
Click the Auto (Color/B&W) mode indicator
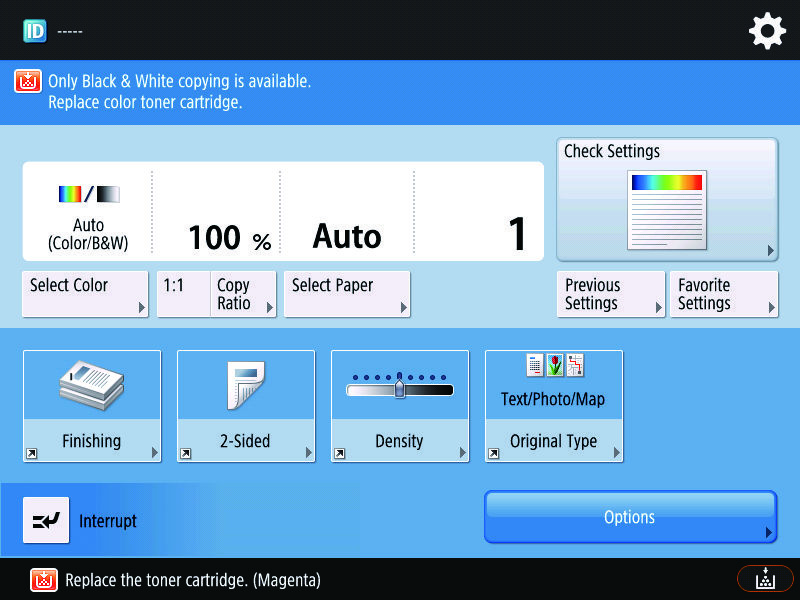[x=88, y=211]
